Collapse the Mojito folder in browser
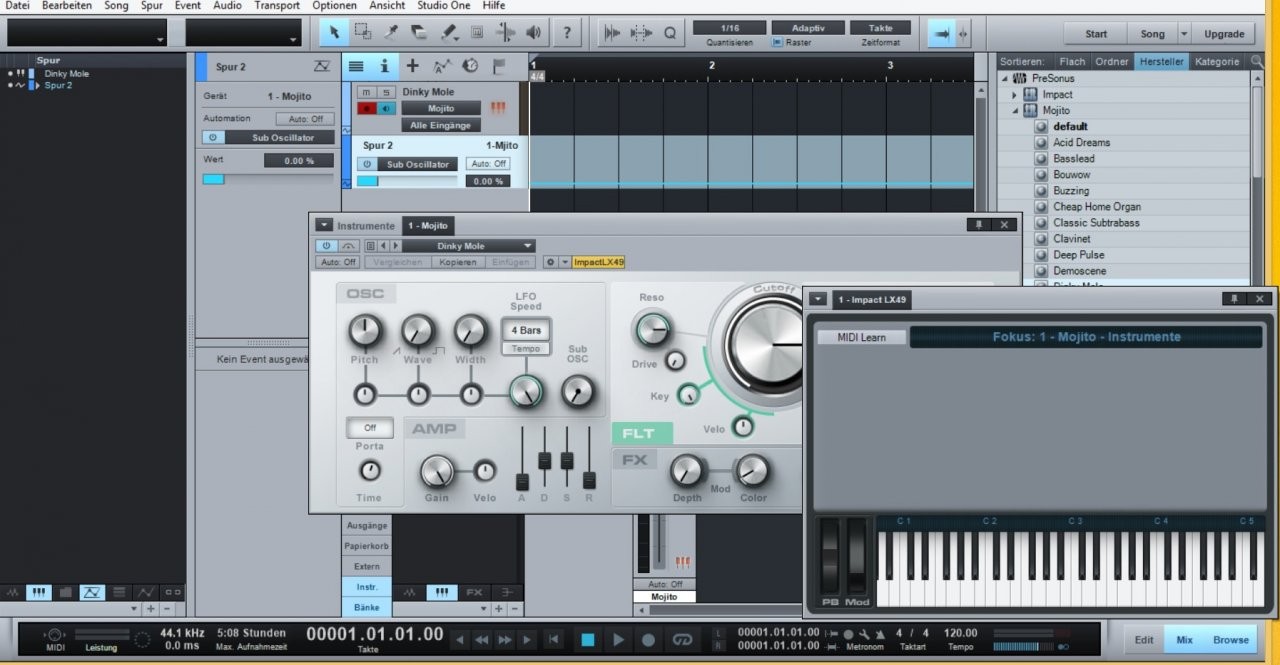Image resolution: width=1280 pixels, height=665 pixels. (x=1015, y=111)
